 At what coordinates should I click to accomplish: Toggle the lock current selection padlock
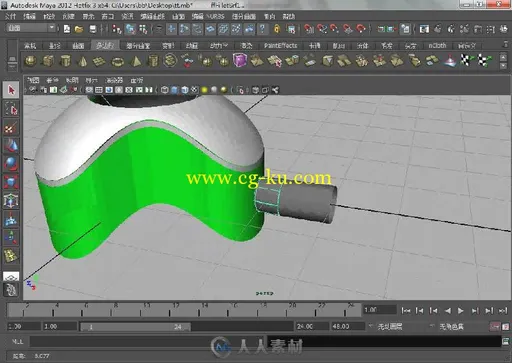point(277,29)
